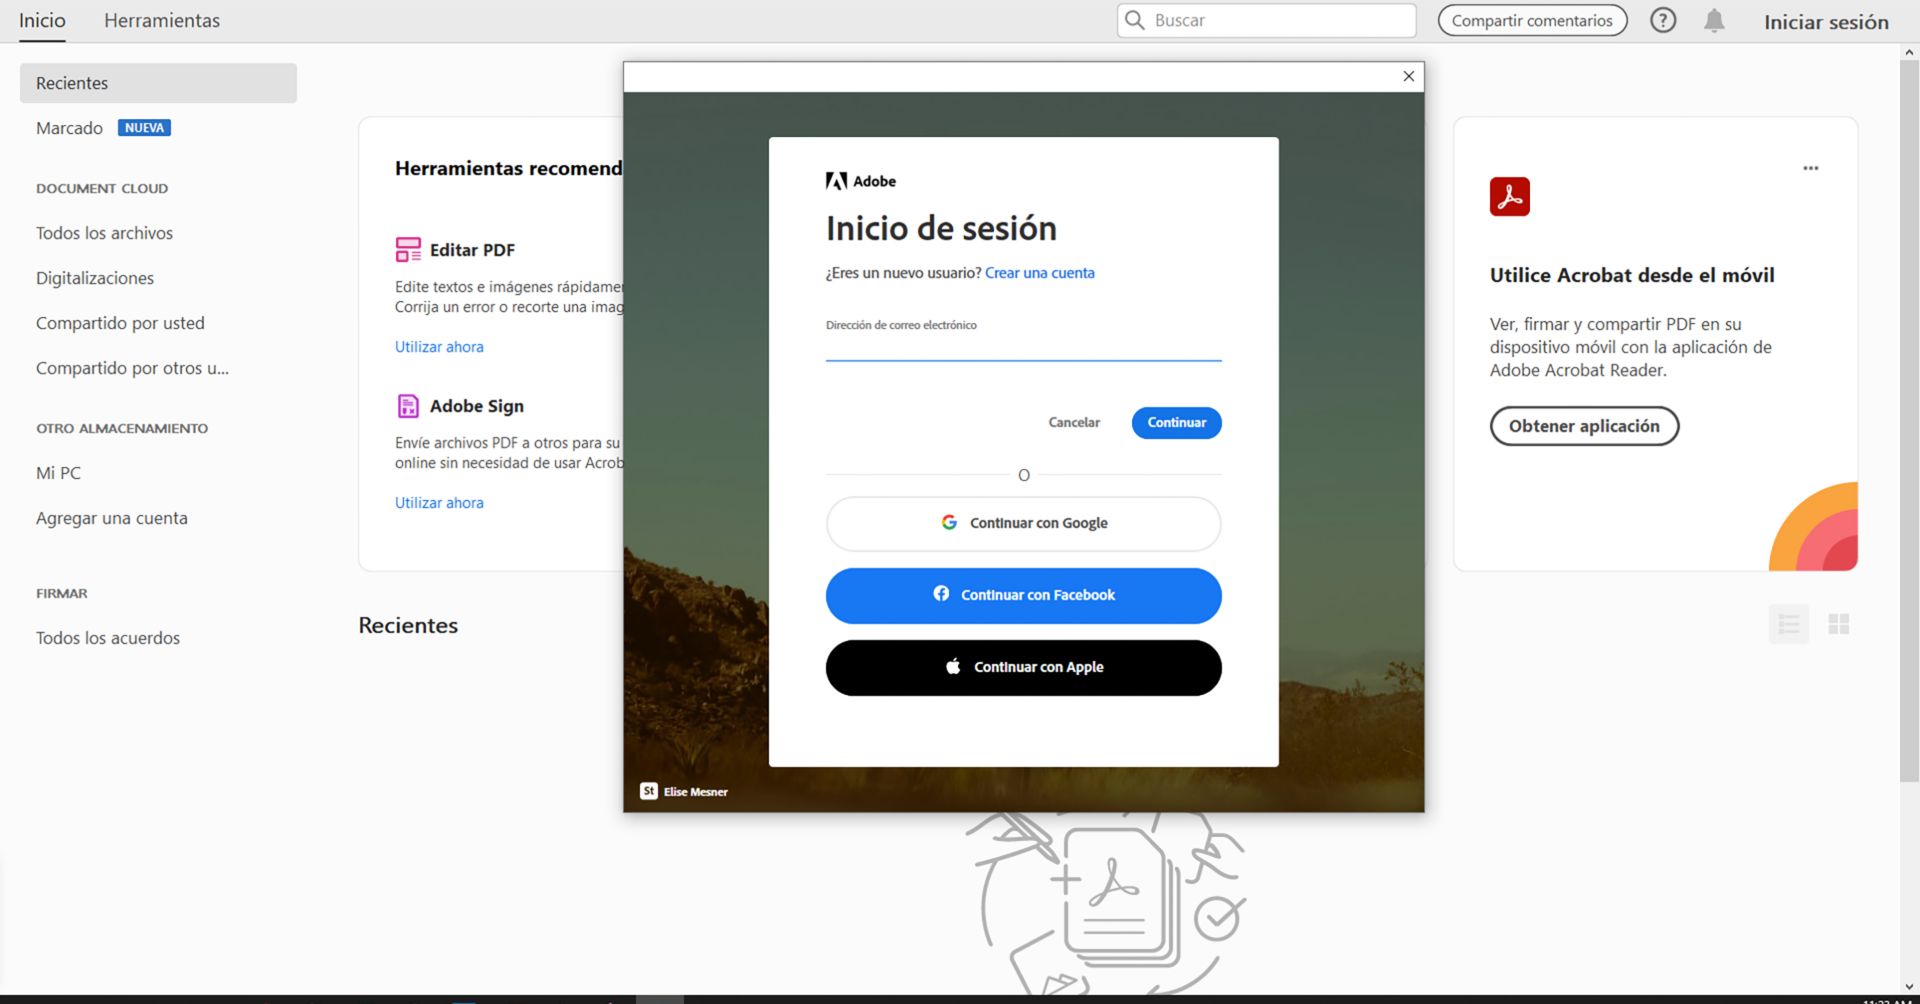Click the search magnifier icon

(x=1134, y=19)
